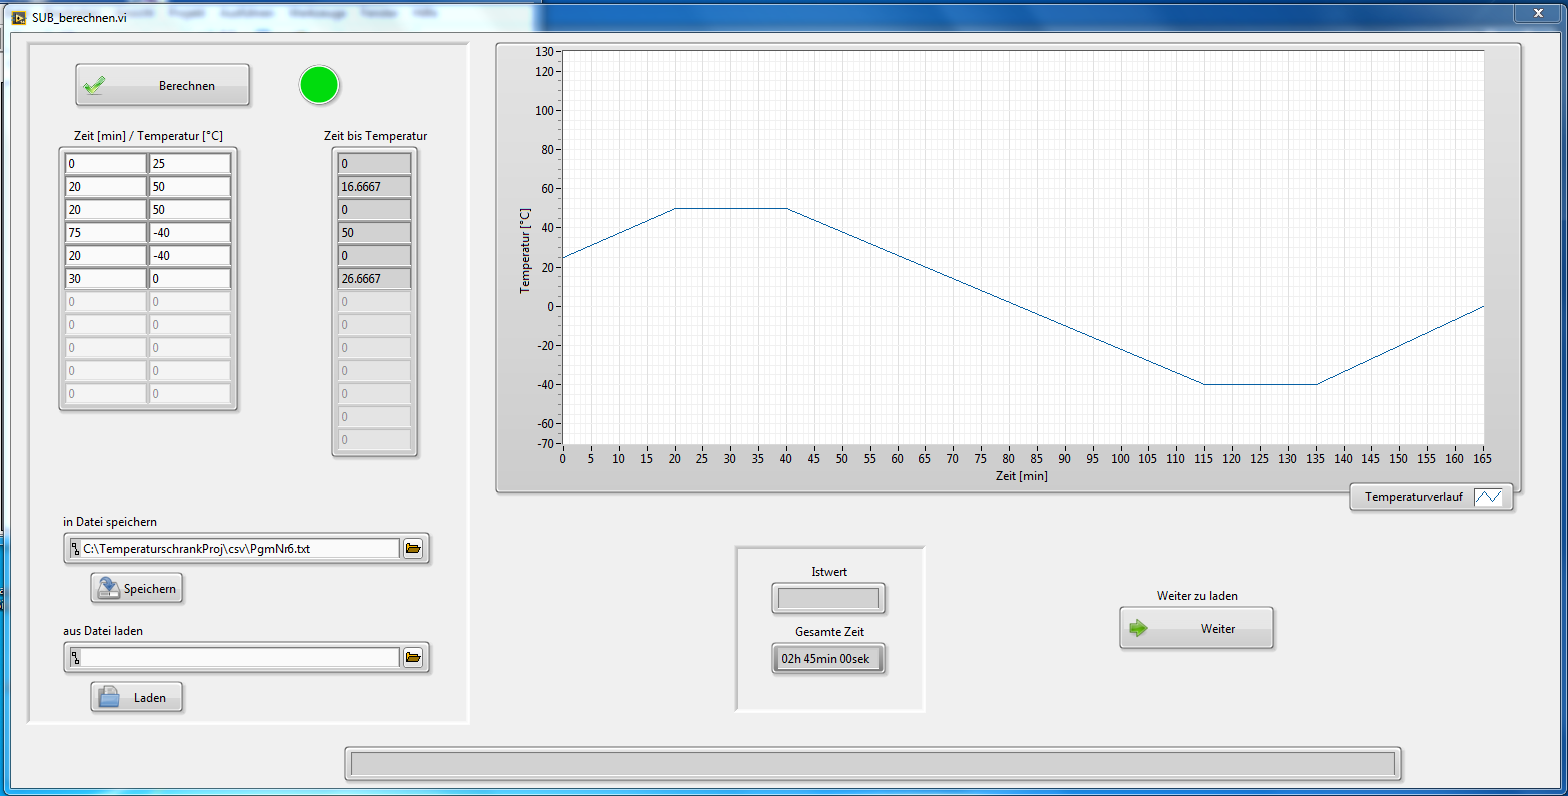Click the X-axis maximum value 165
Screen dimensions: 1568x796
point(1482,459)
